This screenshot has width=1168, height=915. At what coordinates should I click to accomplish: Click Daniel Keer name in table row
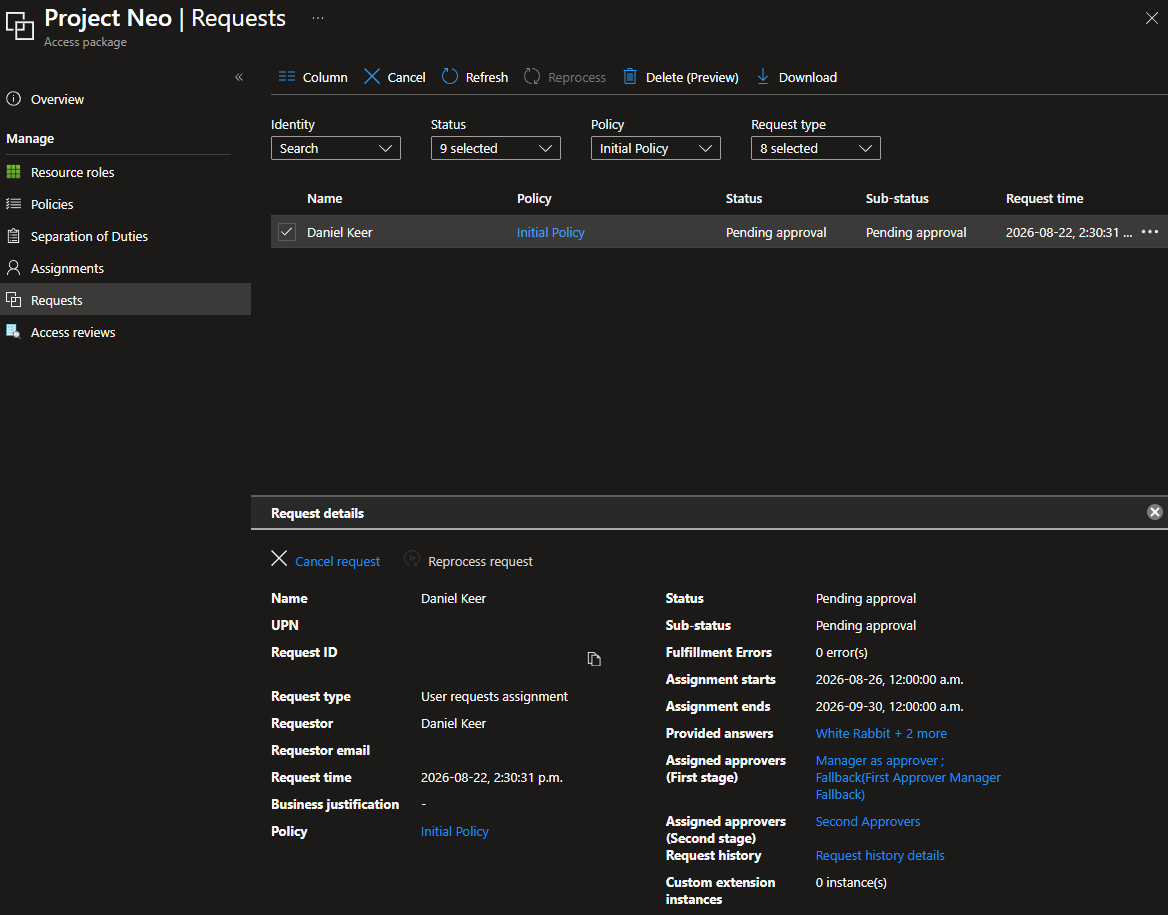coord(340,232)
